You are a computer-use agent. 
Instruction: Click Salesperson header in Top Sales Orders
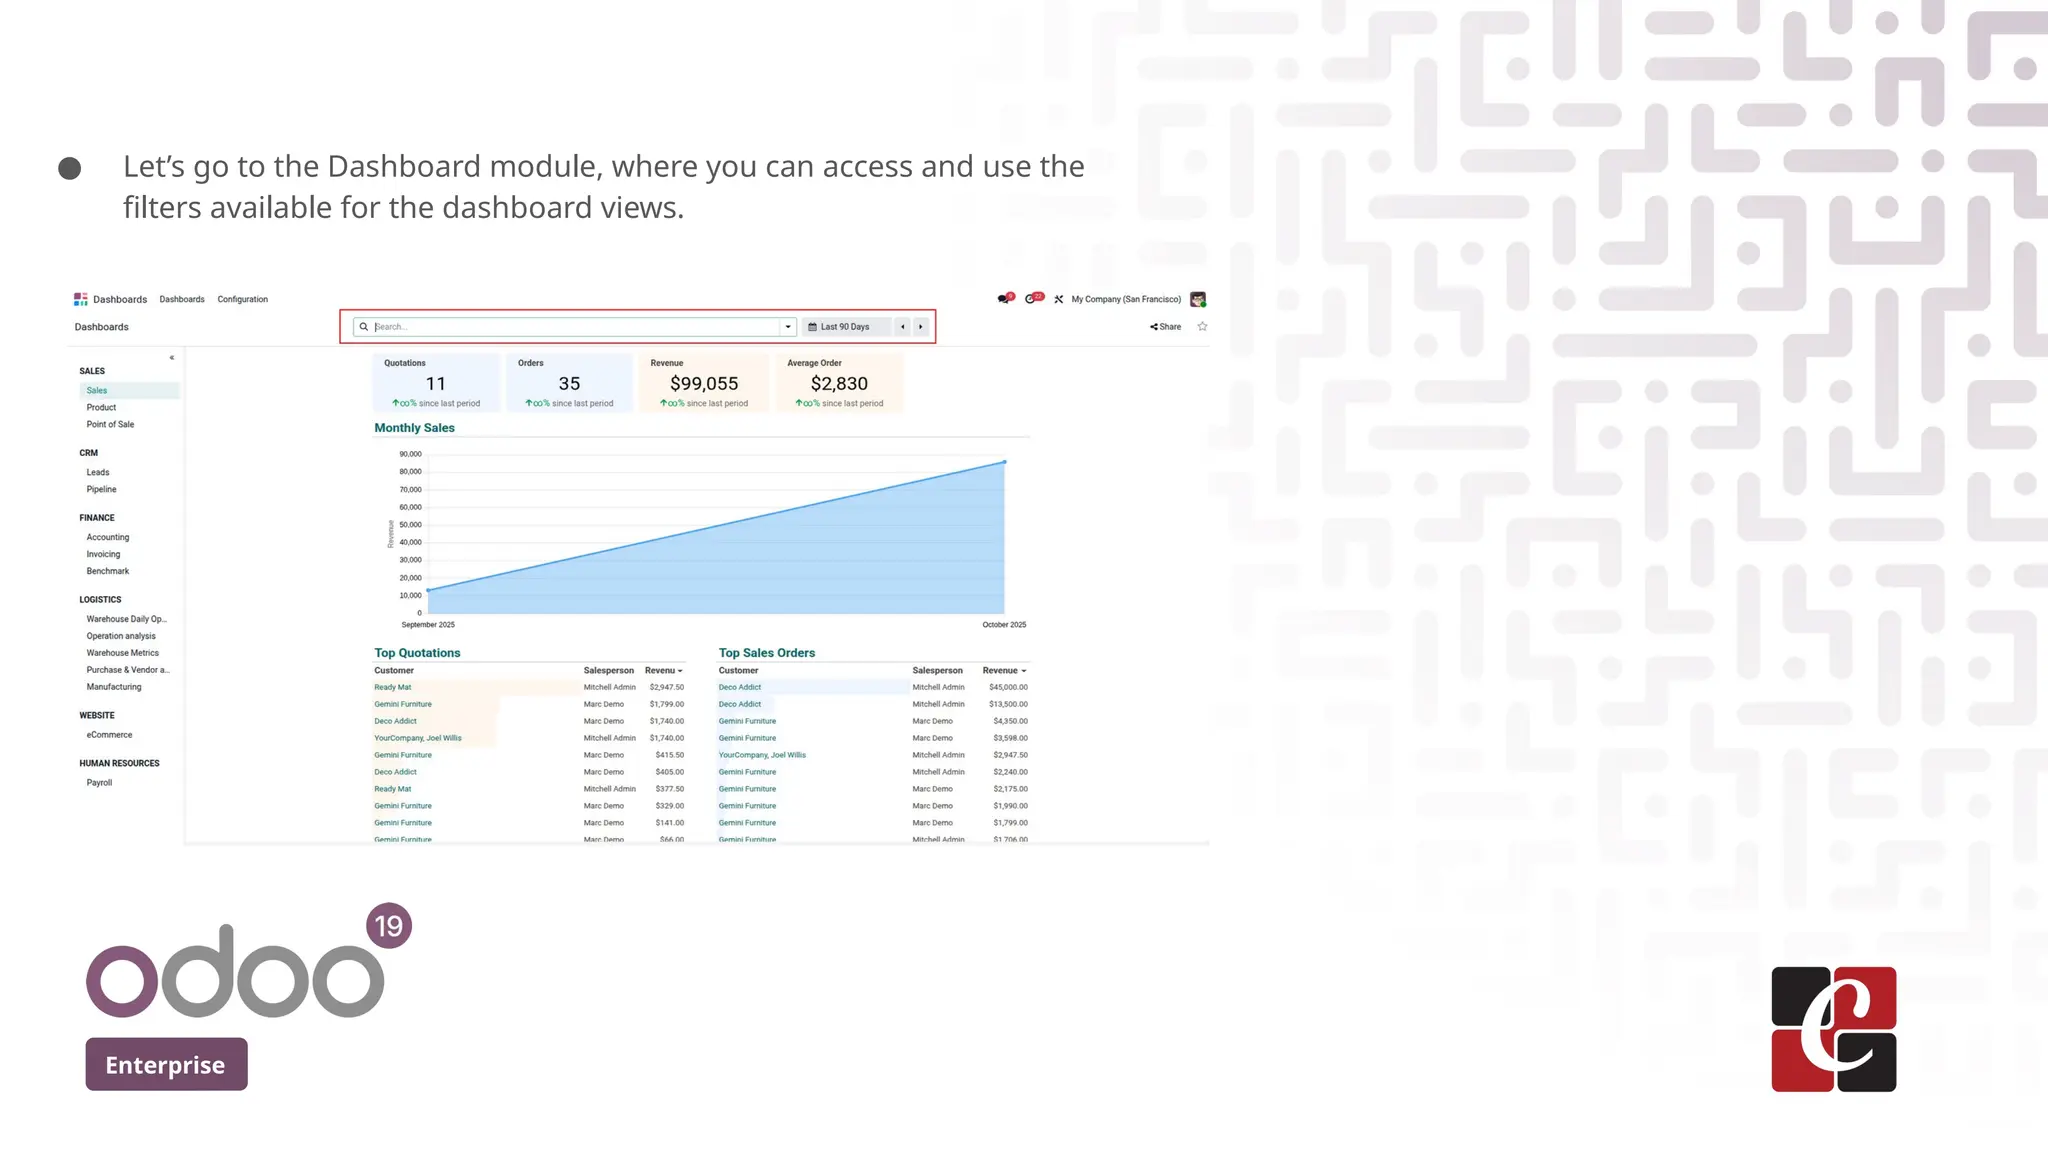(937, 671)
